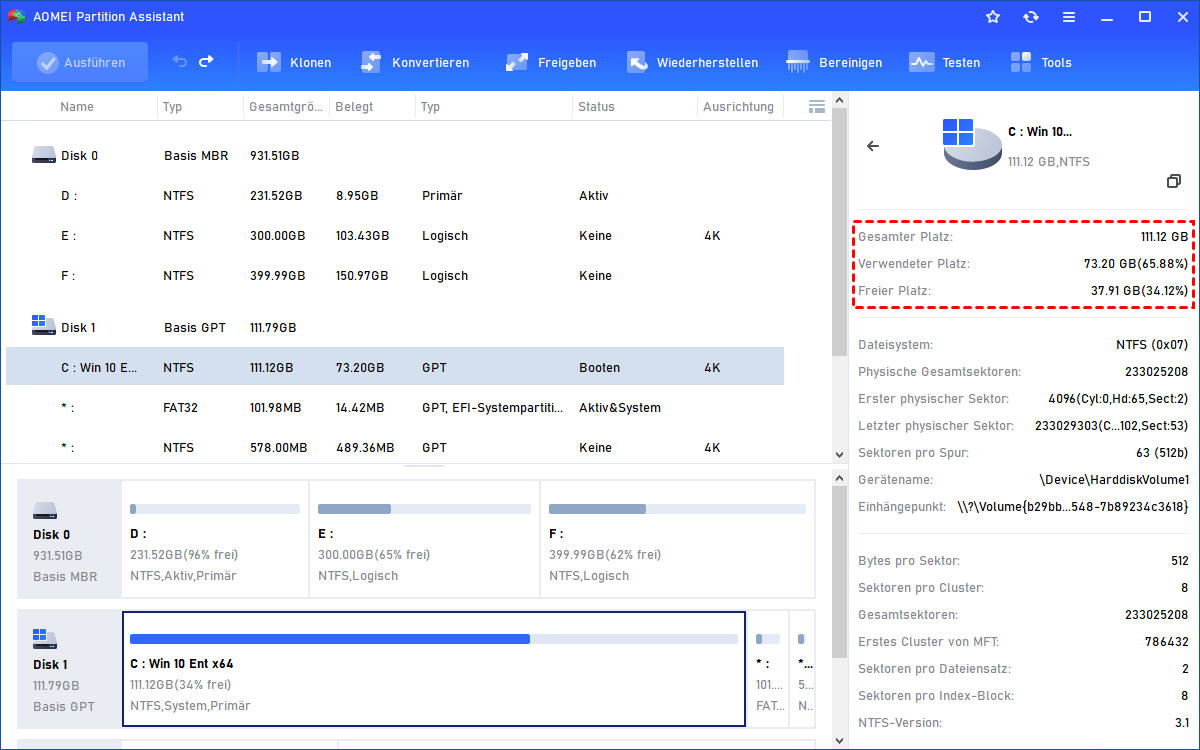
Task: Click the Basis GPT type of Disk 1
Action: (195, 328)
